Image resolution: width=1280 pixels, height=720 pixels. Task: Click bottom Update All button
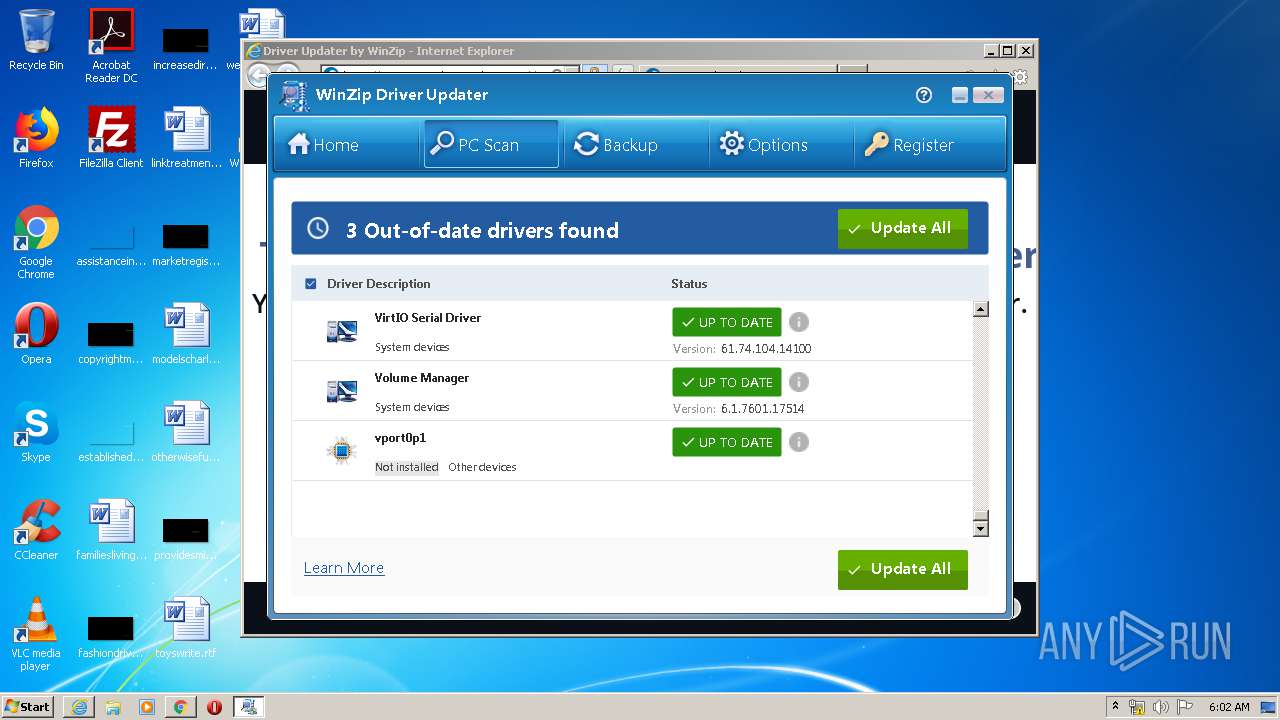[x=903, y=570]
